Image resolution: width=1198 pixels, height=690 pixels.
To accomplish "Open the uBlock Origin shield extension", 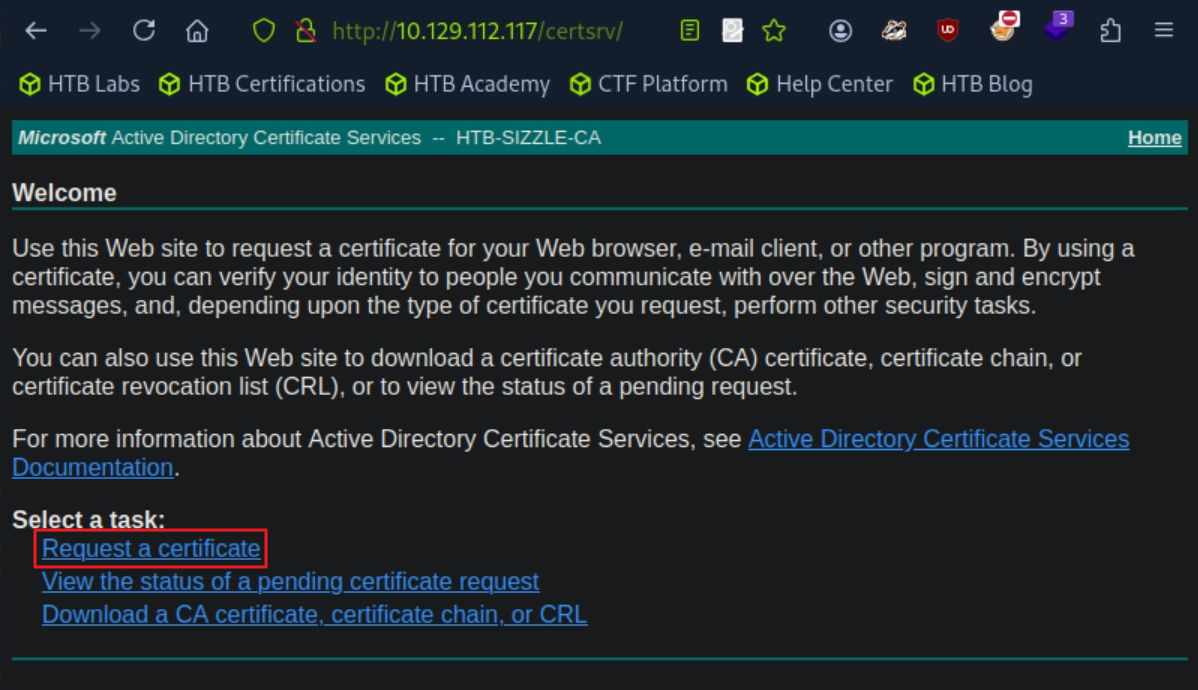I will (947, 31).
